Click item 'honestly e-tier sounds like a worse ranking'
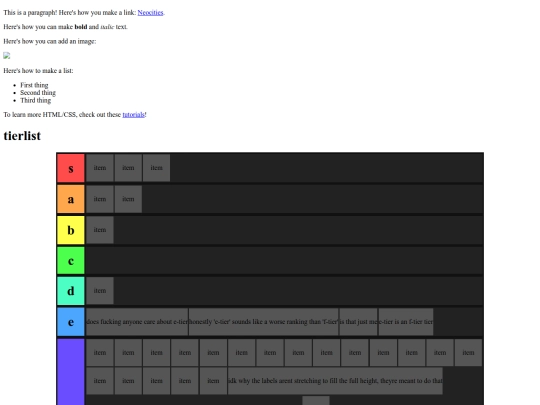The image size is (540, 405). 263,322
